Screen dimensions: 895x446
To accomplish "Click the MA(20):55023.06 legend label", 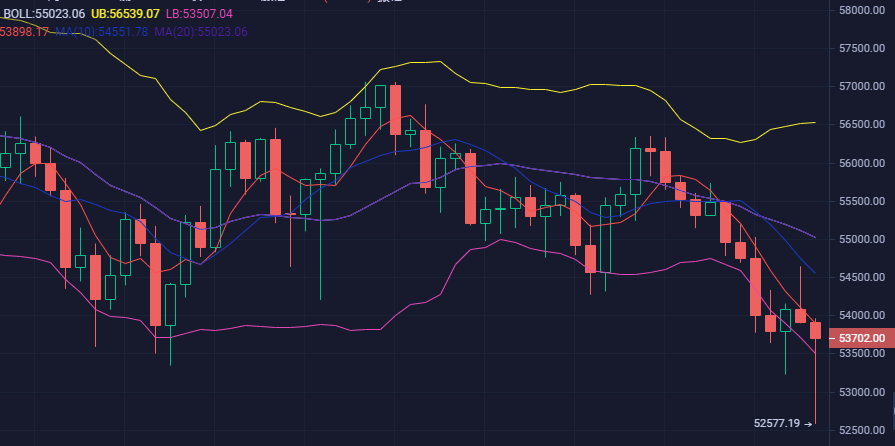I will [201, 32].
